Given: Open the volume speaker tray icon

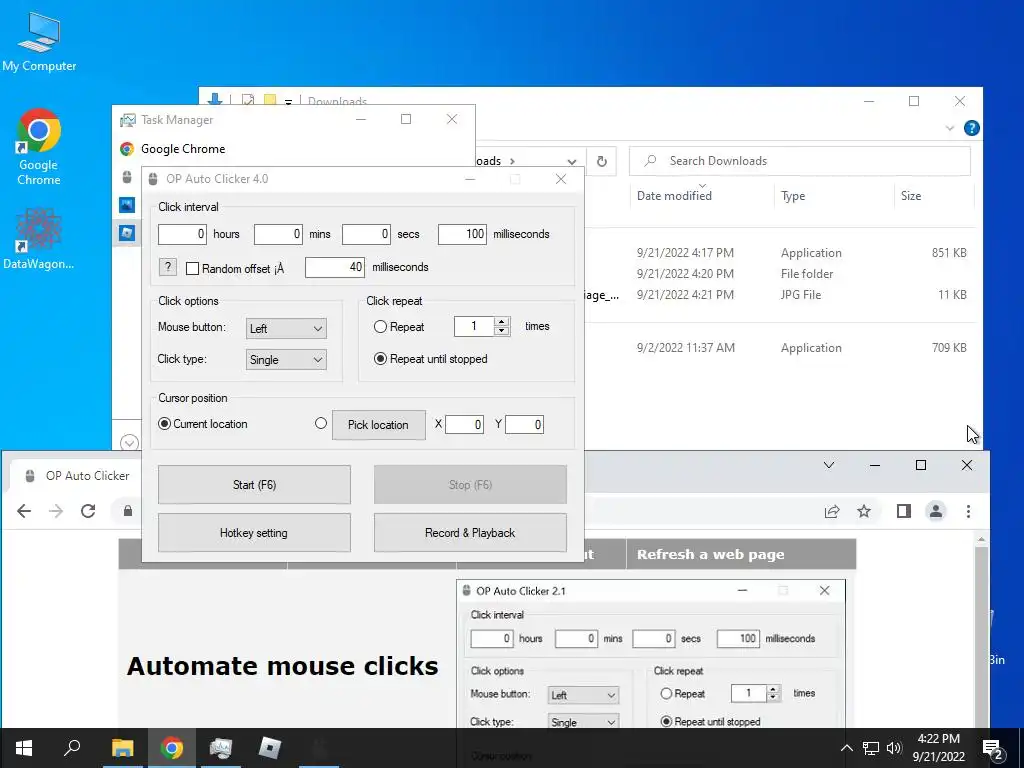Looking at the screenshot, I should point(894,748).
